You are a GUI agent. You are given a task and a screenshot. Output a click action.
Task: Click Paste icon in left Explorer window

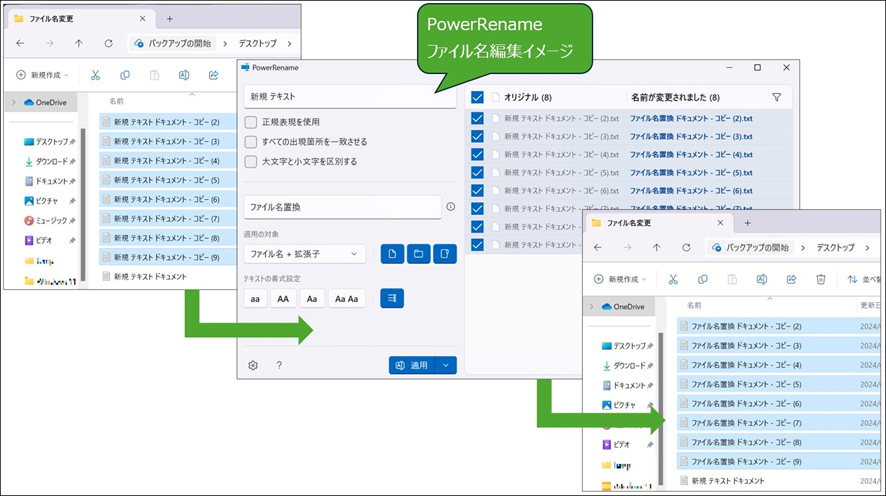[x=154, y=75]
